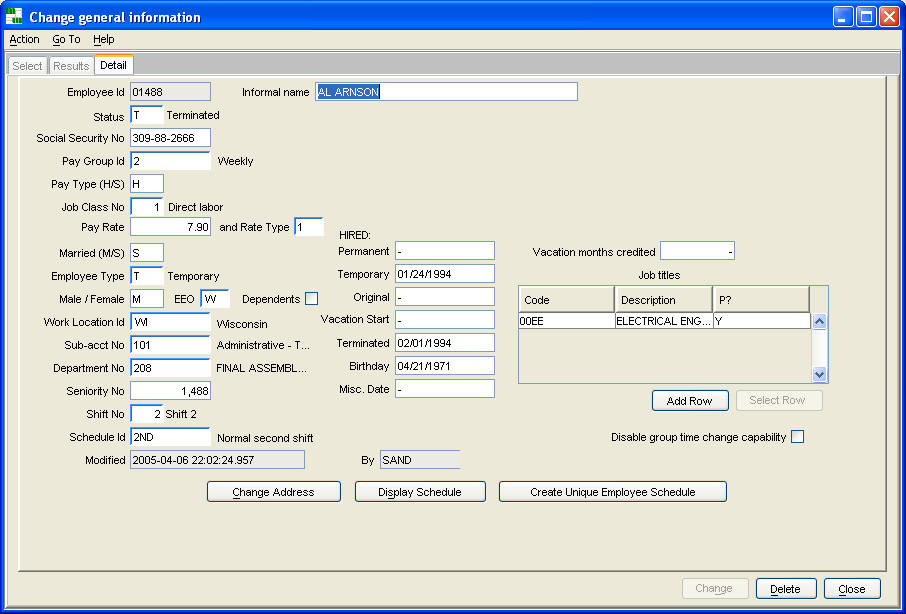Click the Description column header
The height and width of the screenshot is (614, 906).
pos(663,300)
